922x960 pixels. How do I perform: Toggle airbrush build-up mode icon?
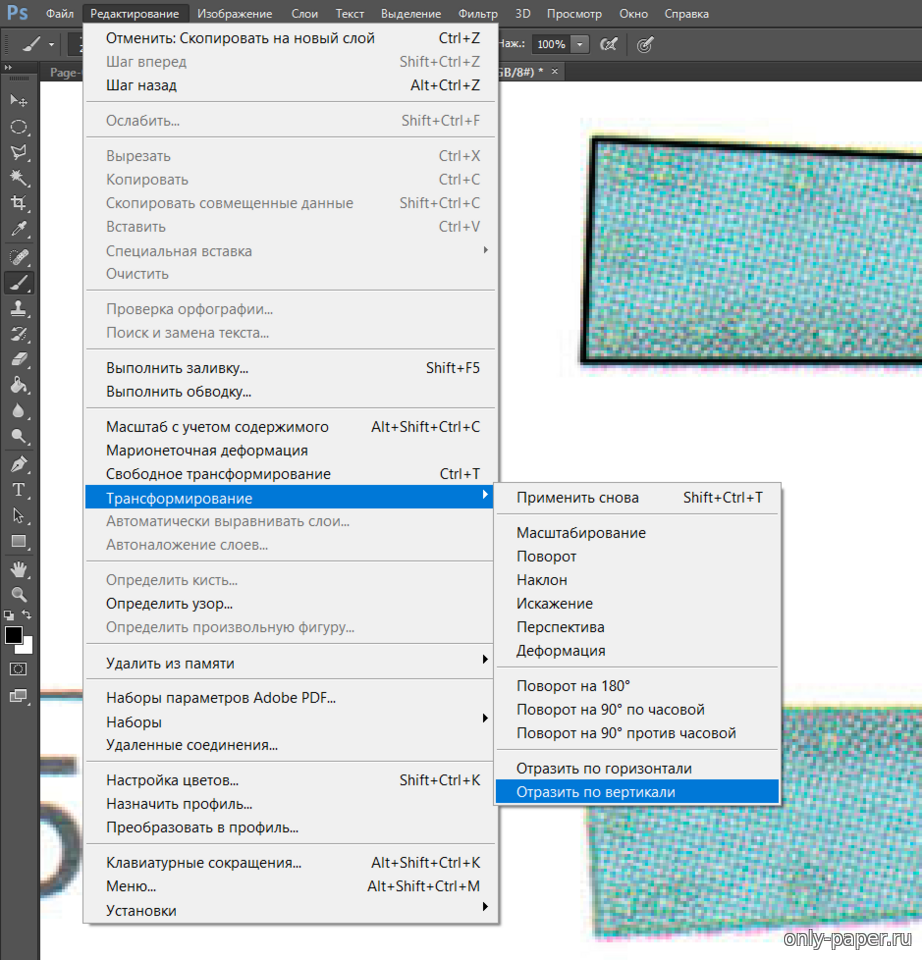tap(608, 45)
